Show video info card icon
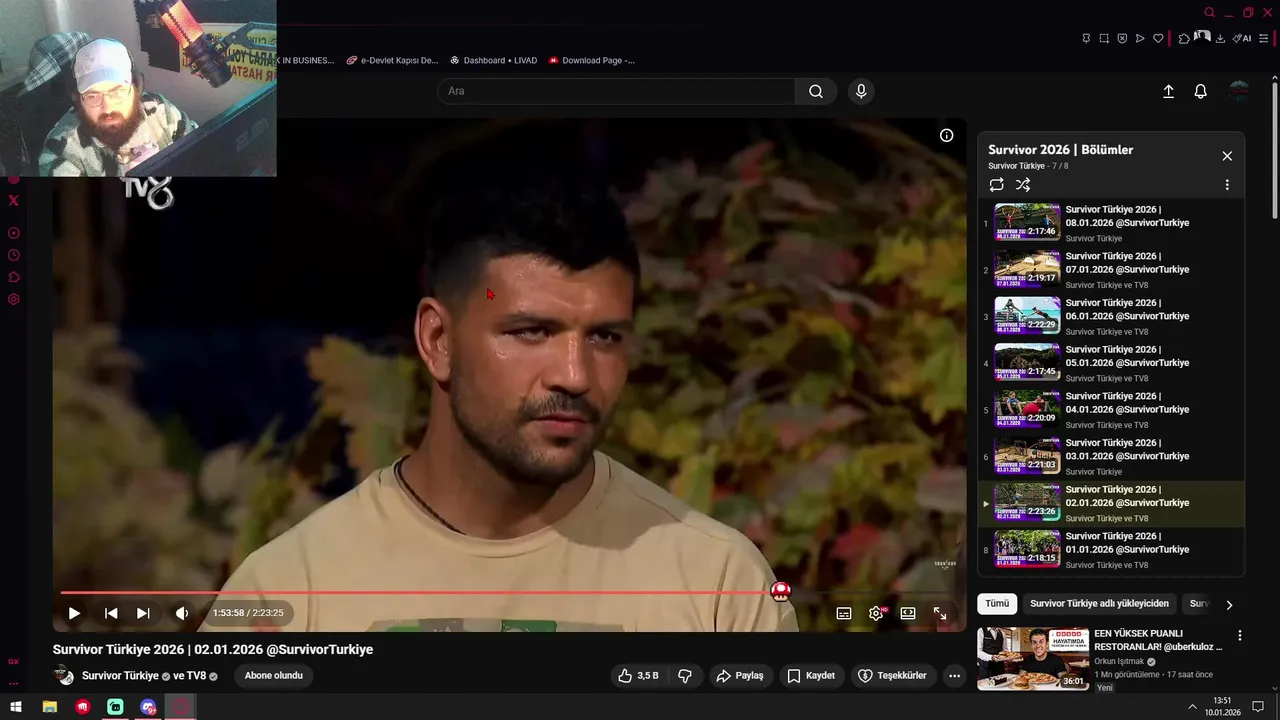Screen dimensions: 1280x720 pyautogui.click(x=946, y=136)
